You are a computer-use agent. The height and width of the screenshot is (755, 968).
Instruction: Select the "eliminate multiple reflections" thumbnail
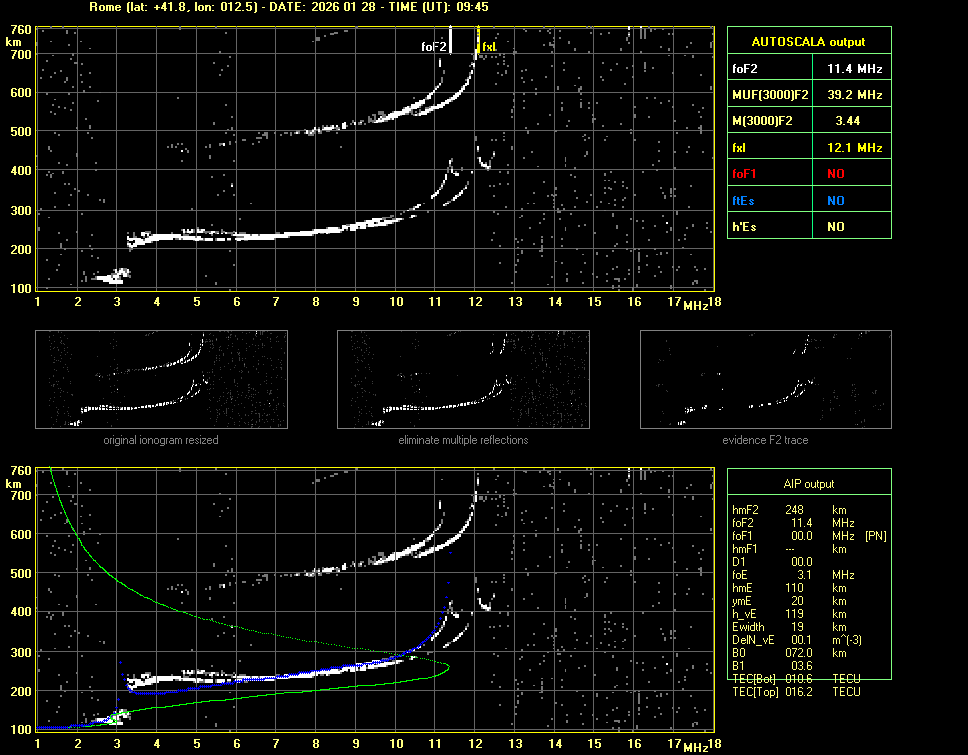463,379
